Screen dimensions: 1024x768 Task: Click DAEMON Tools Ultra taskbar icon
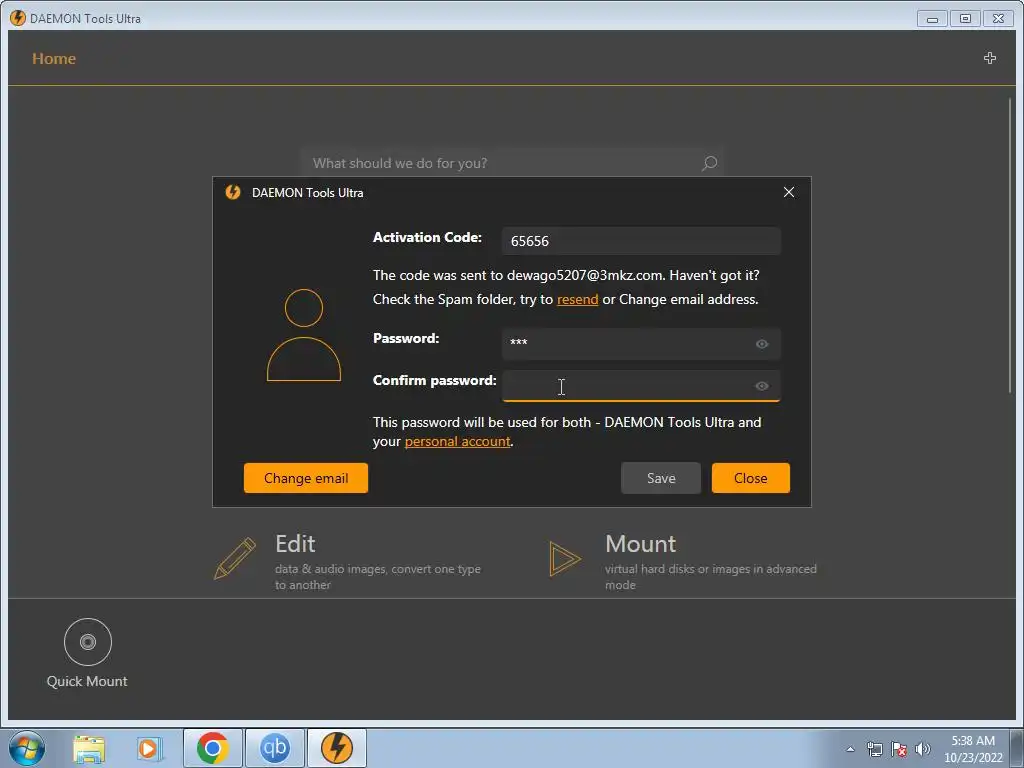point(337,748)
